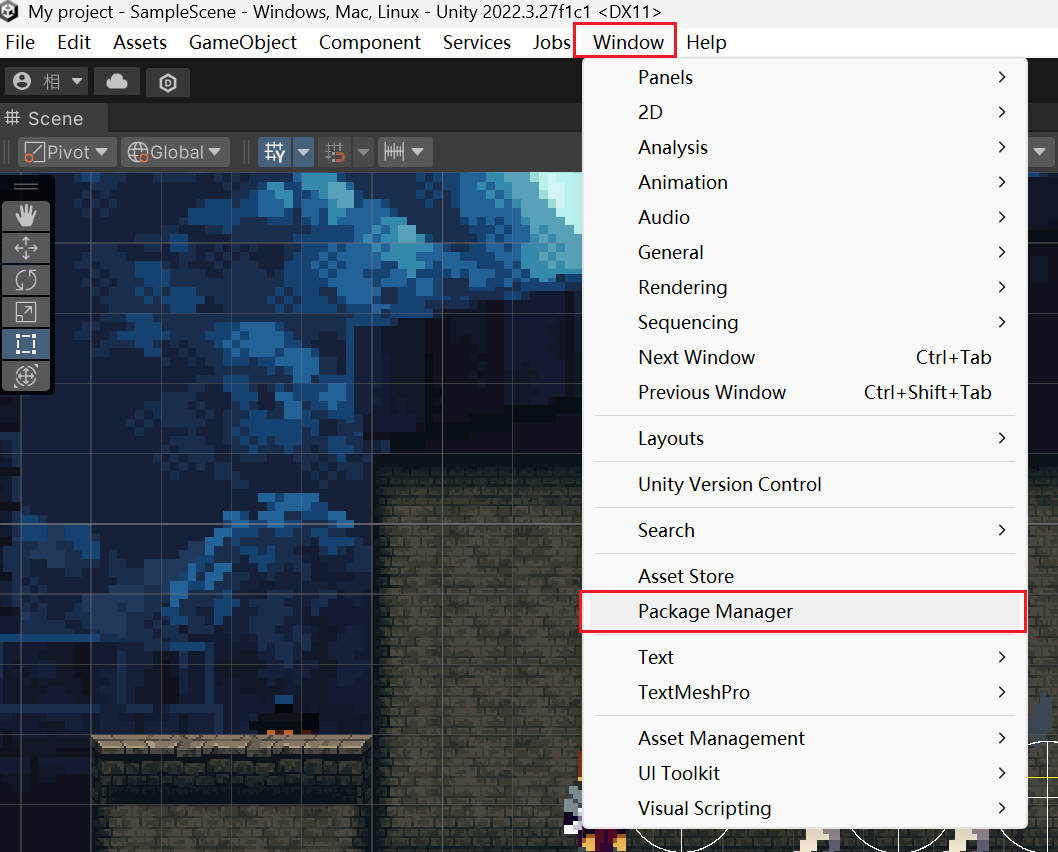Open the Services menu
Viewport: 1058px width, 852px height.
pyautogui.click(x=476, y=42)
